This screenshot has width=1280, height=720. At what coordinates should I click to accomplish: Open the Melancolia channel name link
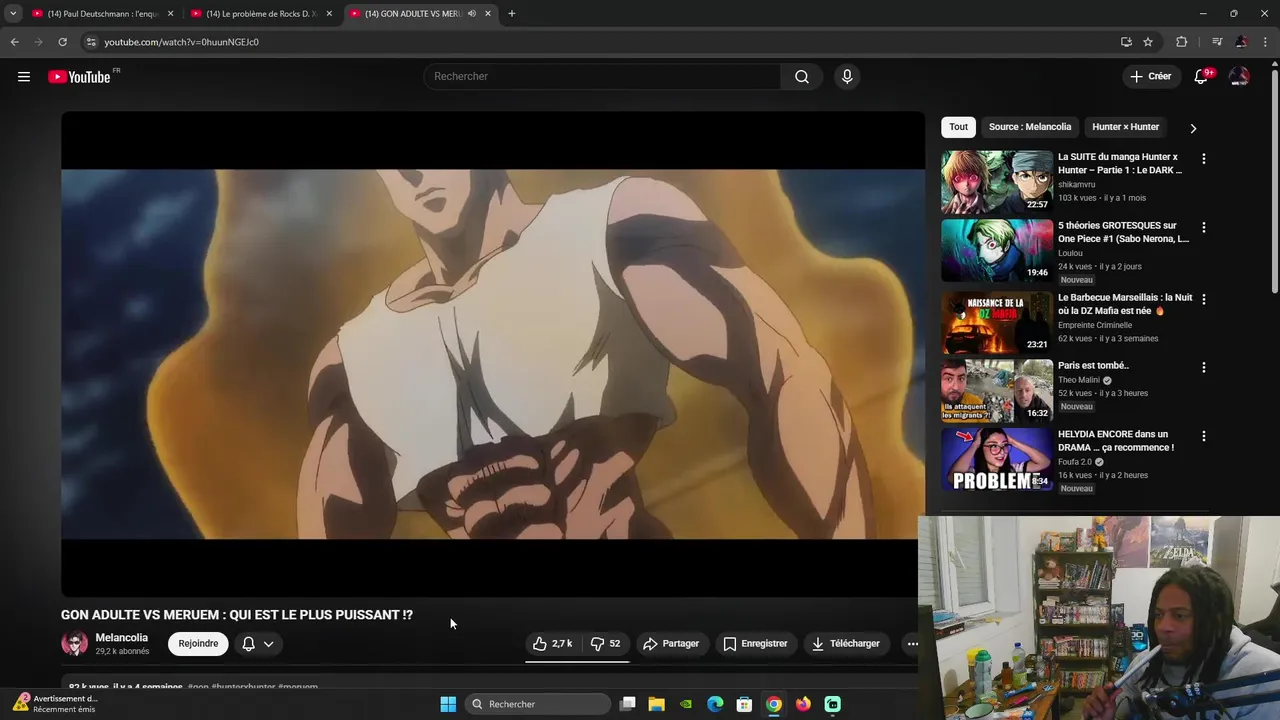(122, 638)
